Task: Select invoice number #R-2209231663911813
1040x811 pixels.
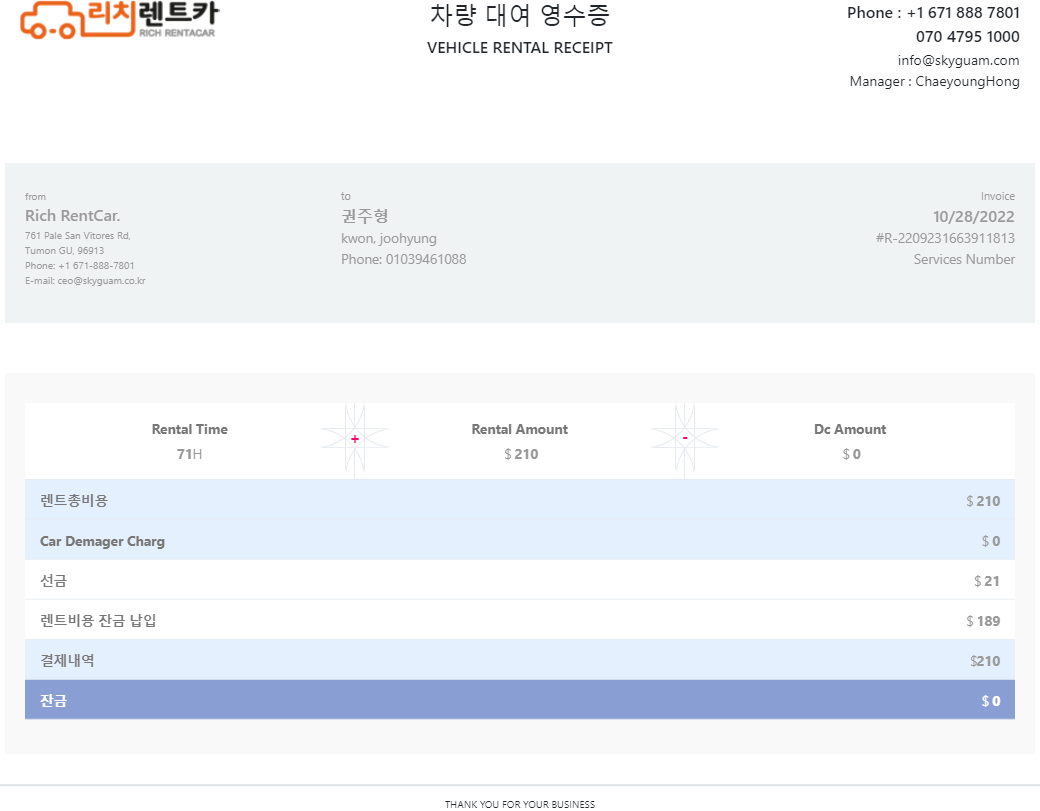Action: (x=945, y=238)
